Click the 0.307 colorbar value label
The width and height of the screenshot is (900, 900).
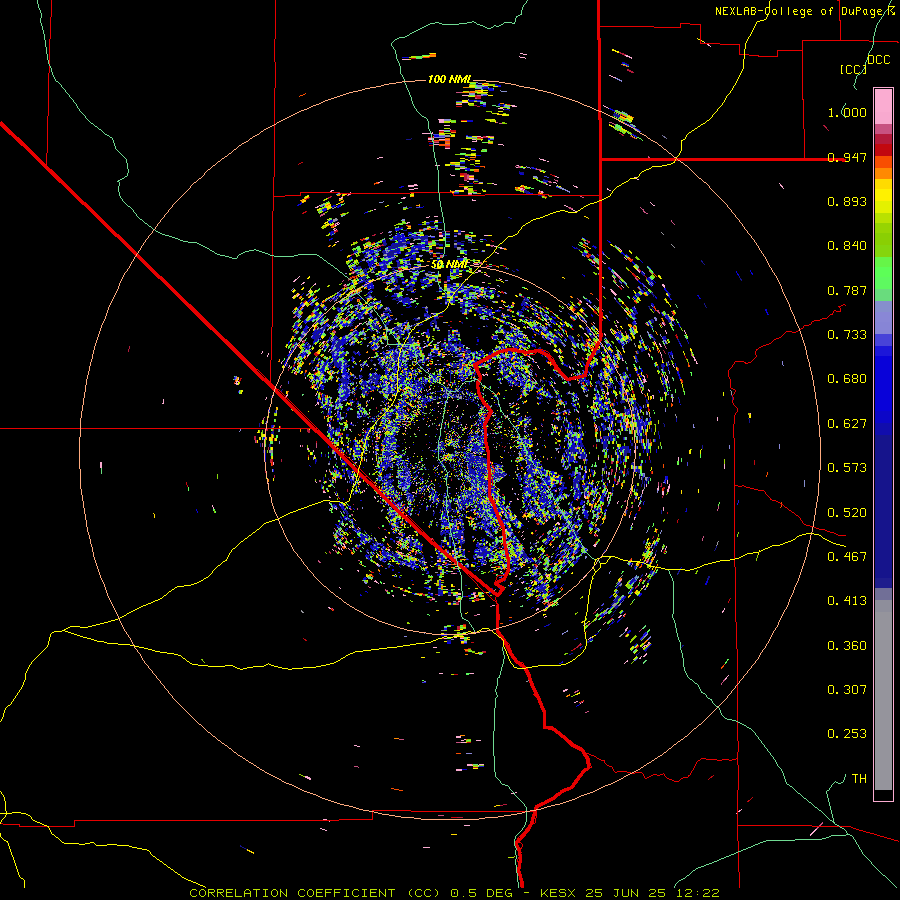[847, 690]
